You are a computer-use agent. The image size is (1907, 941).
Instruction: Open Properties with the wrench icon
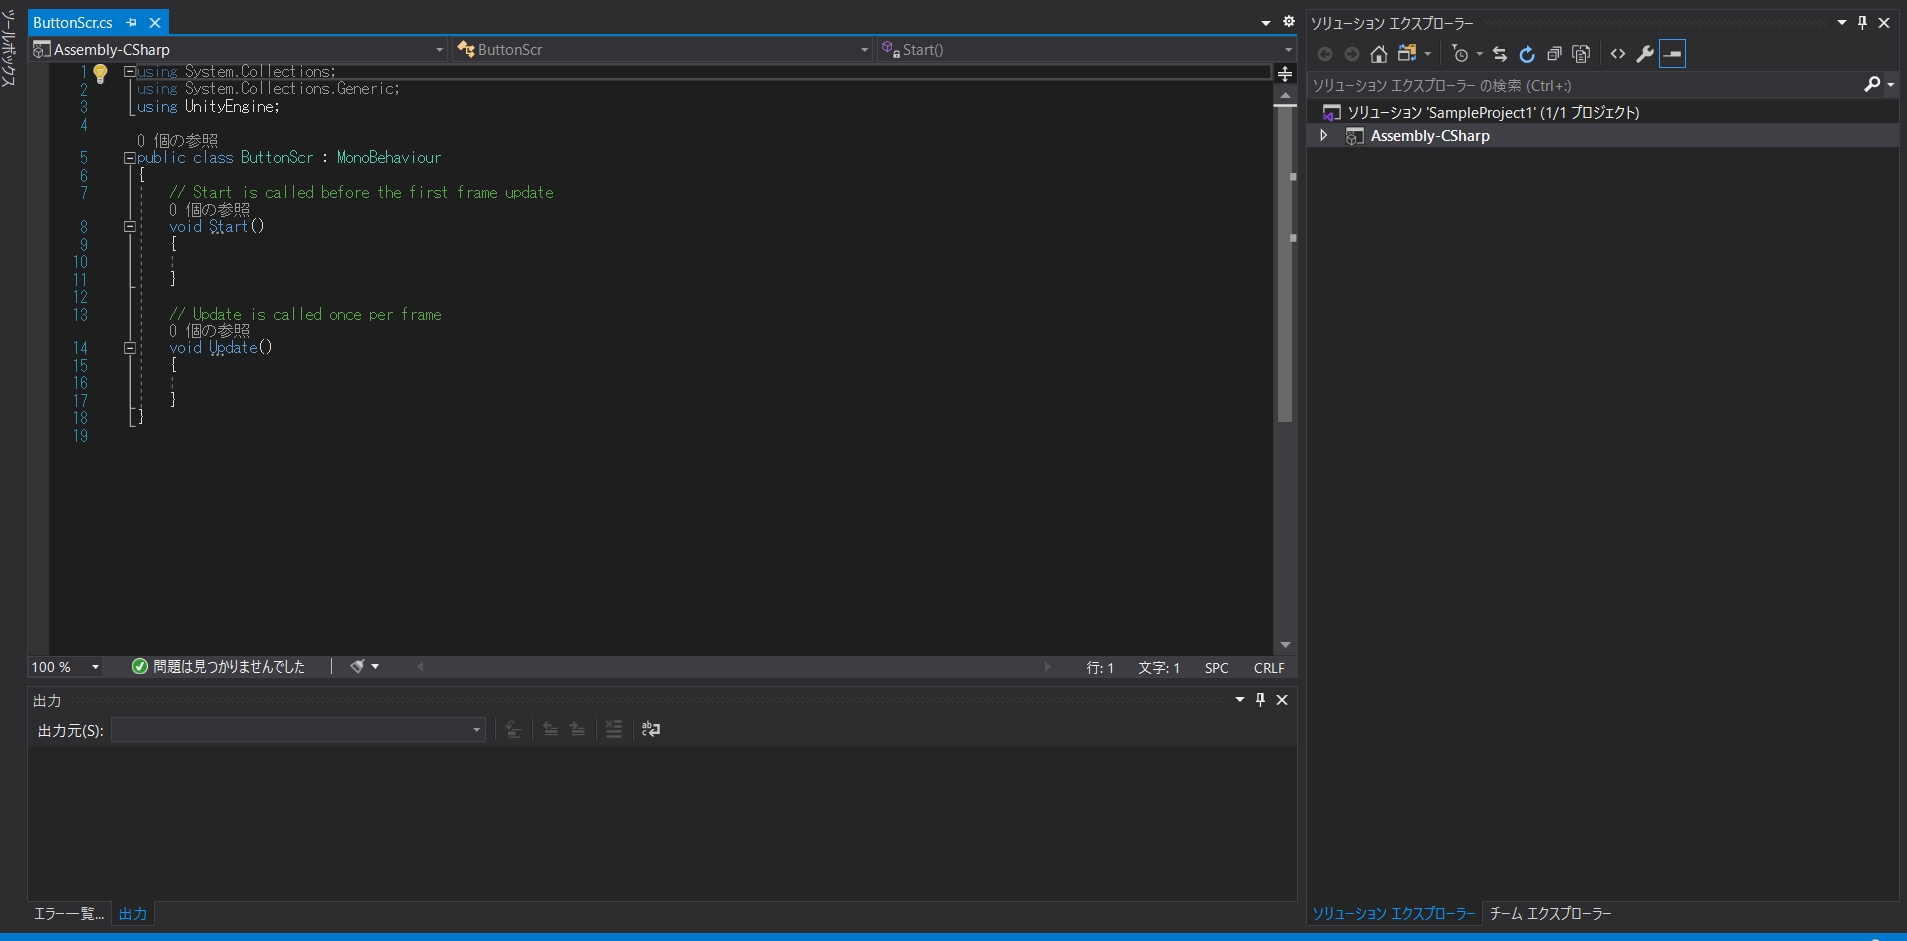pyautogui.click(x=1645, y=54)
